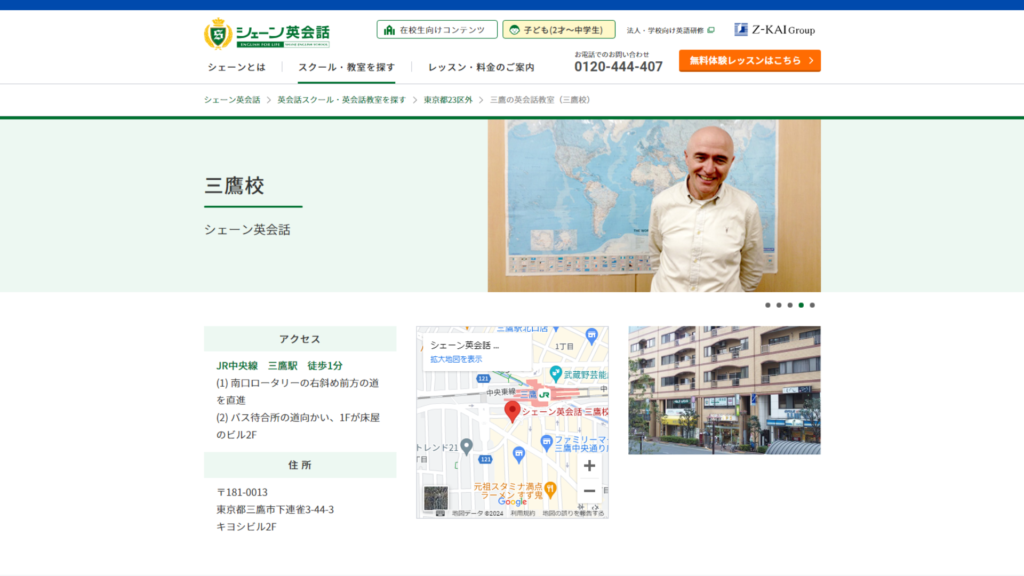Image resolution: width=1024 pixels, height=576 pixels.
Task: Click the JR 三鷹 station icon on the map
Action: click(x=543, y=394)
